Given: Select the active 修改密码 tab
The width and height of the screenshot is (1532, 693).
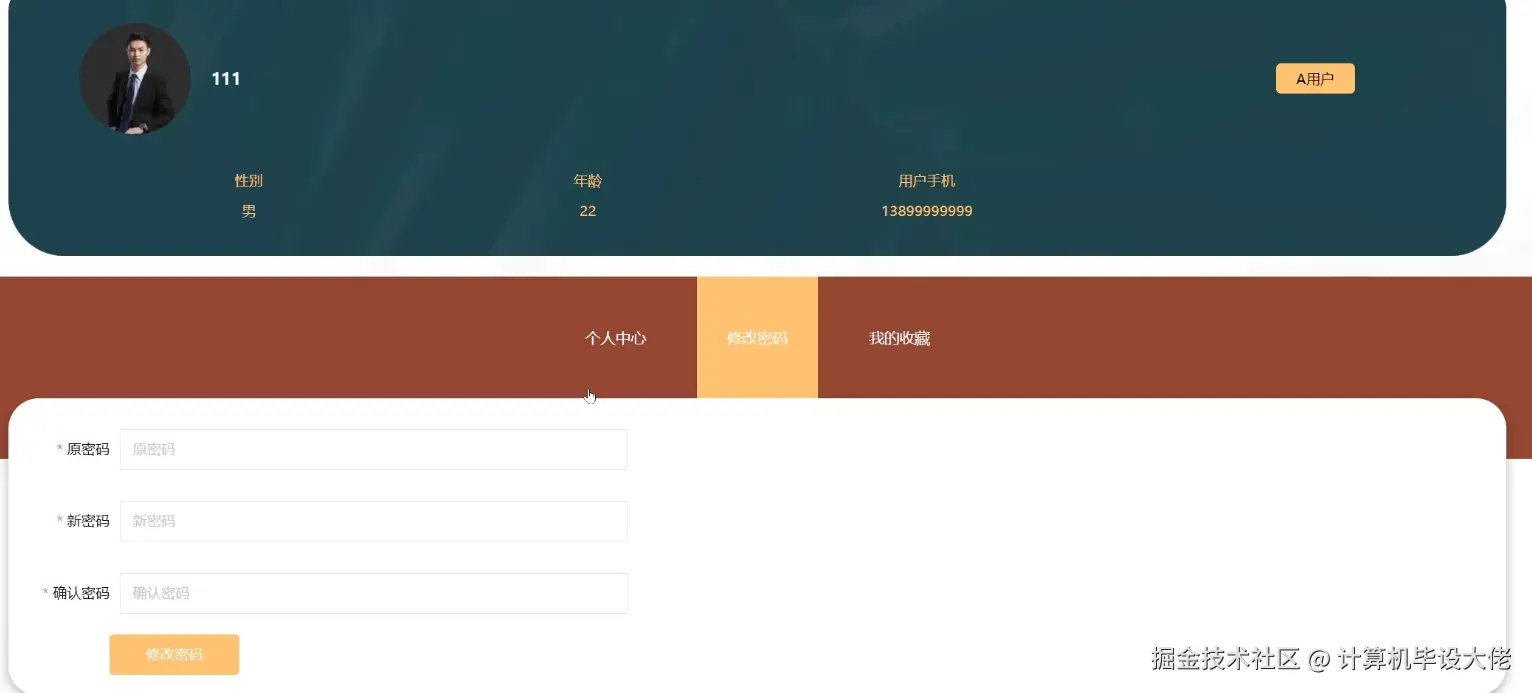Looking at the screenshot, I should point(757,337).
